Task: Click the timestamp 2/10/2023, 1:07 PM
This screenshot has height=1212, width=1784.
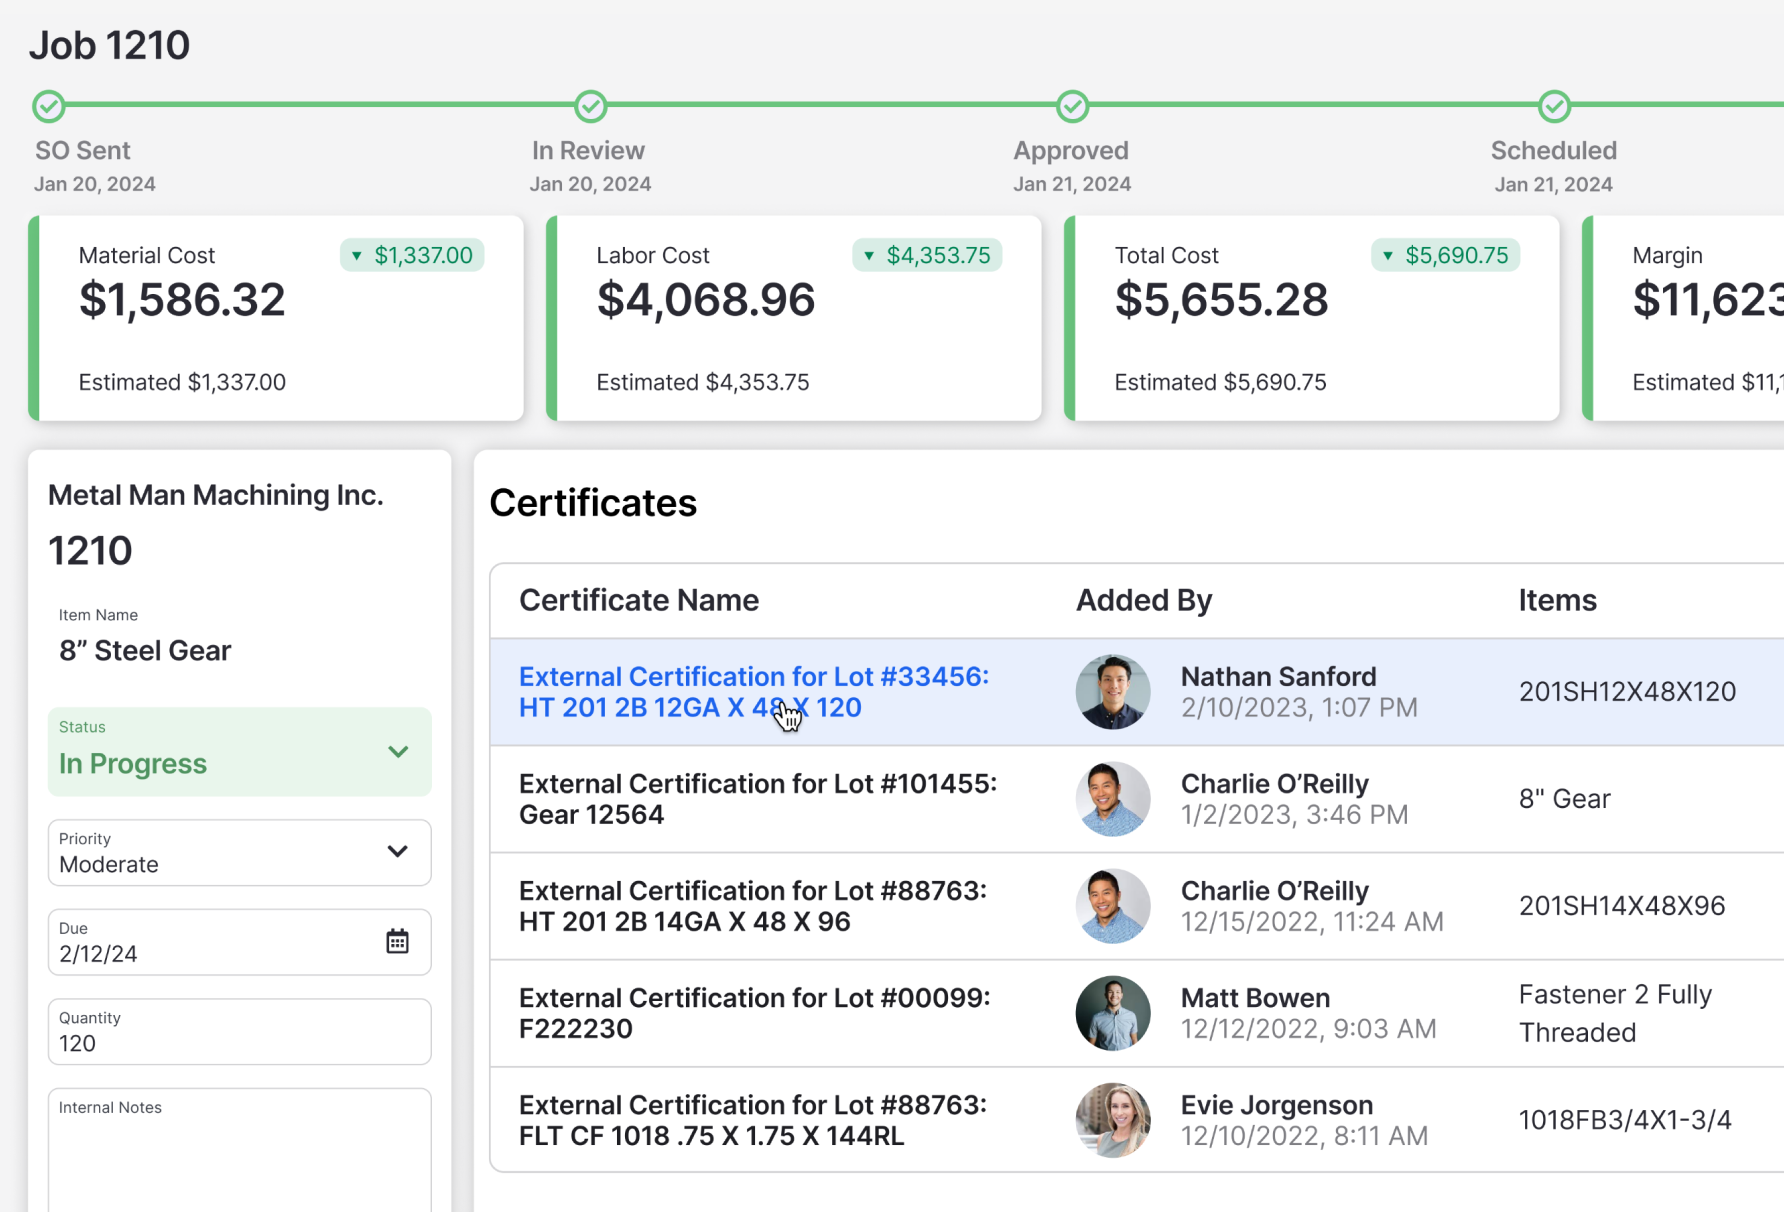Action: coord(1299,708)
